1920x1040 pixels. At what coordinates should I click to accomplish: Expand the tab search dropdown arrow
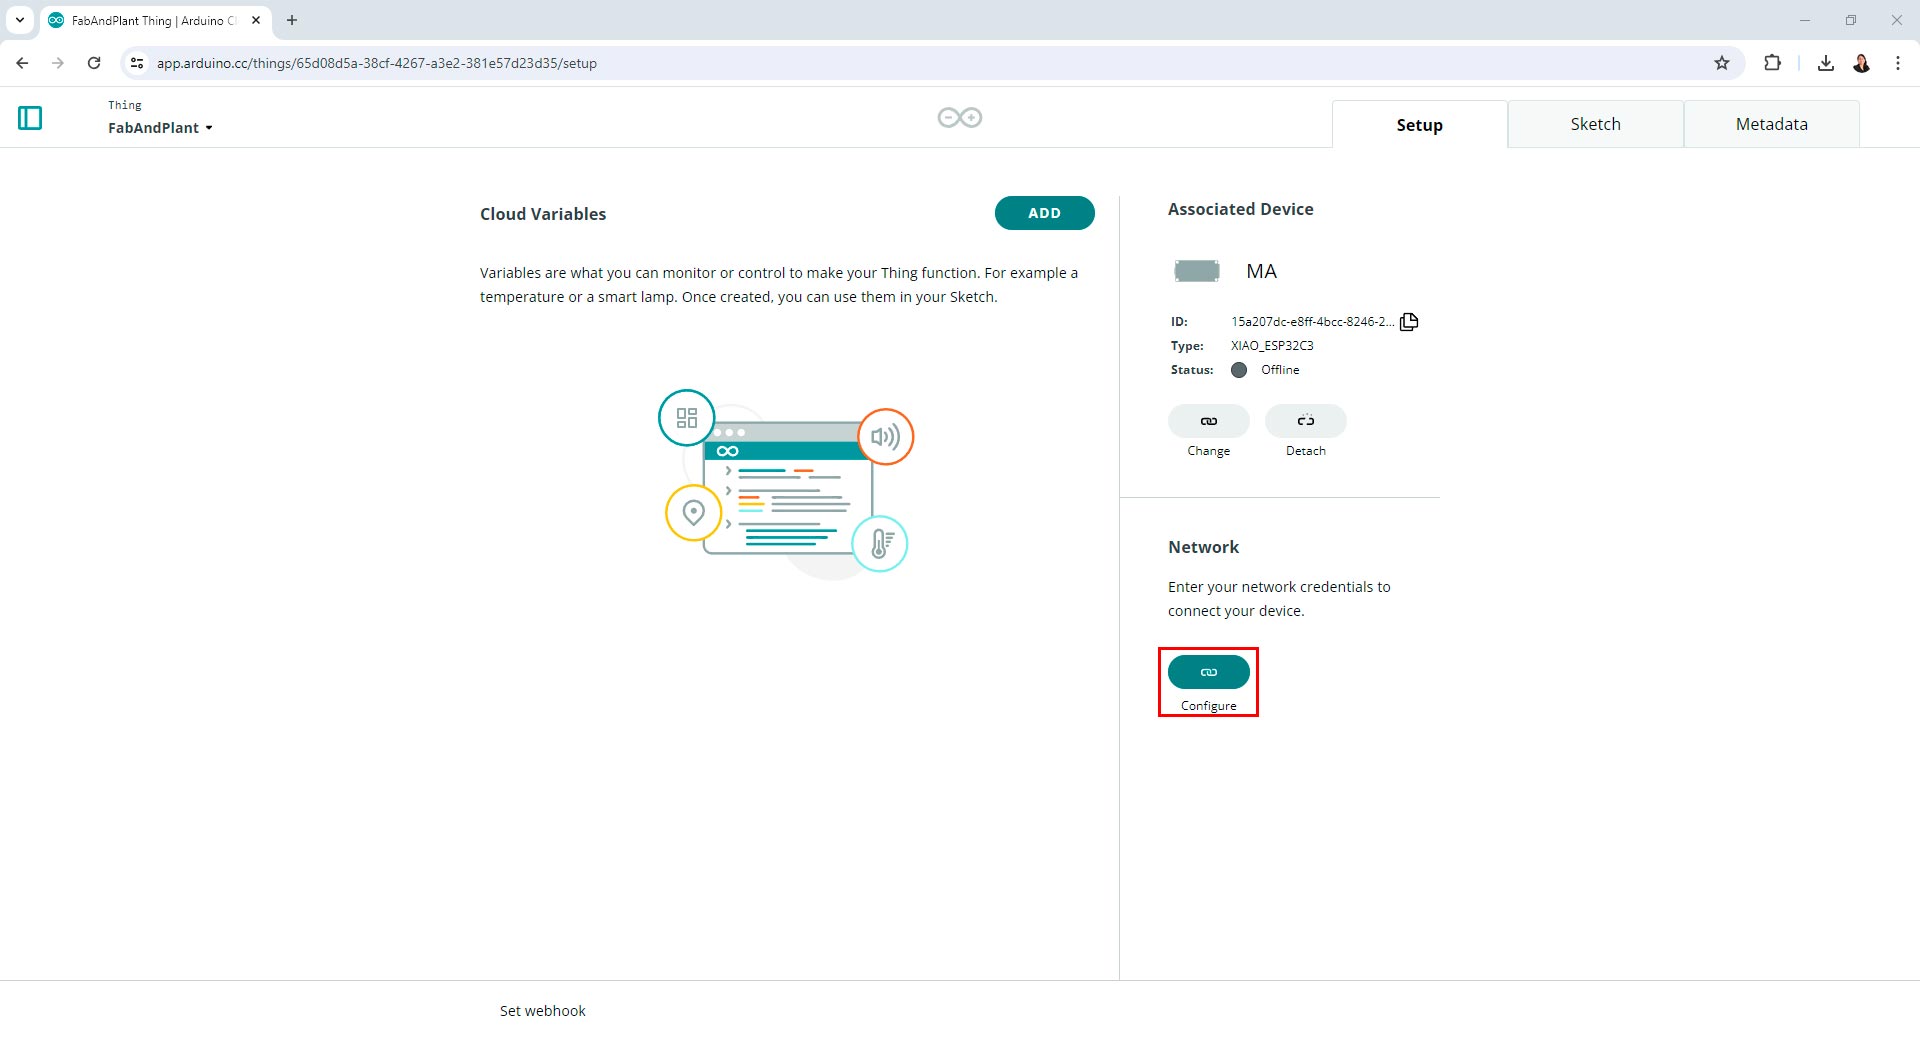[x=19, y=20]
